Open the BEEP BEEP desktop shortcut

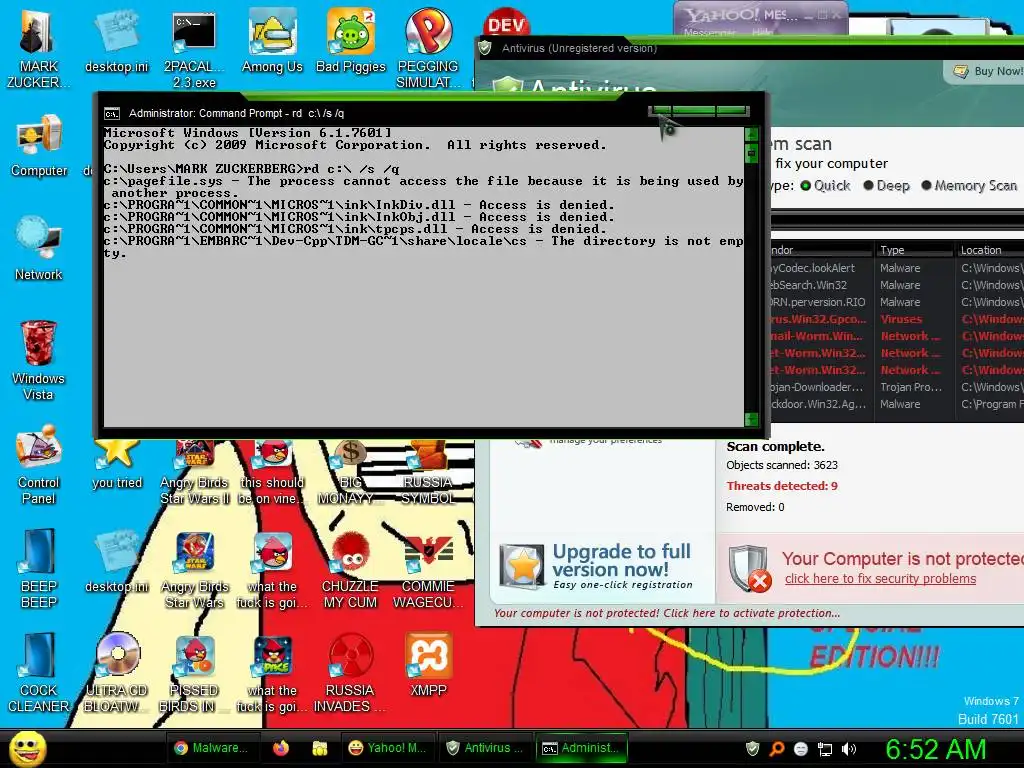39,568
